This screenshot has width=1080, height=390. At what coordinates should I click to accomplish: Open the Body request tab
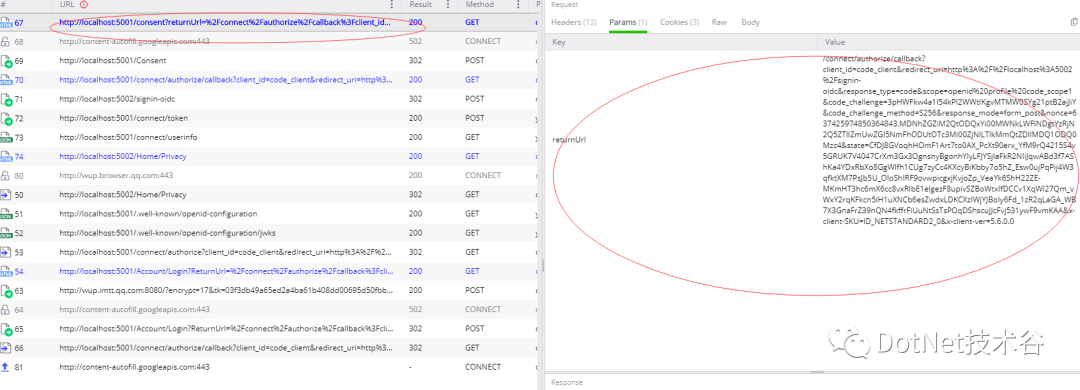pos(750,23)
